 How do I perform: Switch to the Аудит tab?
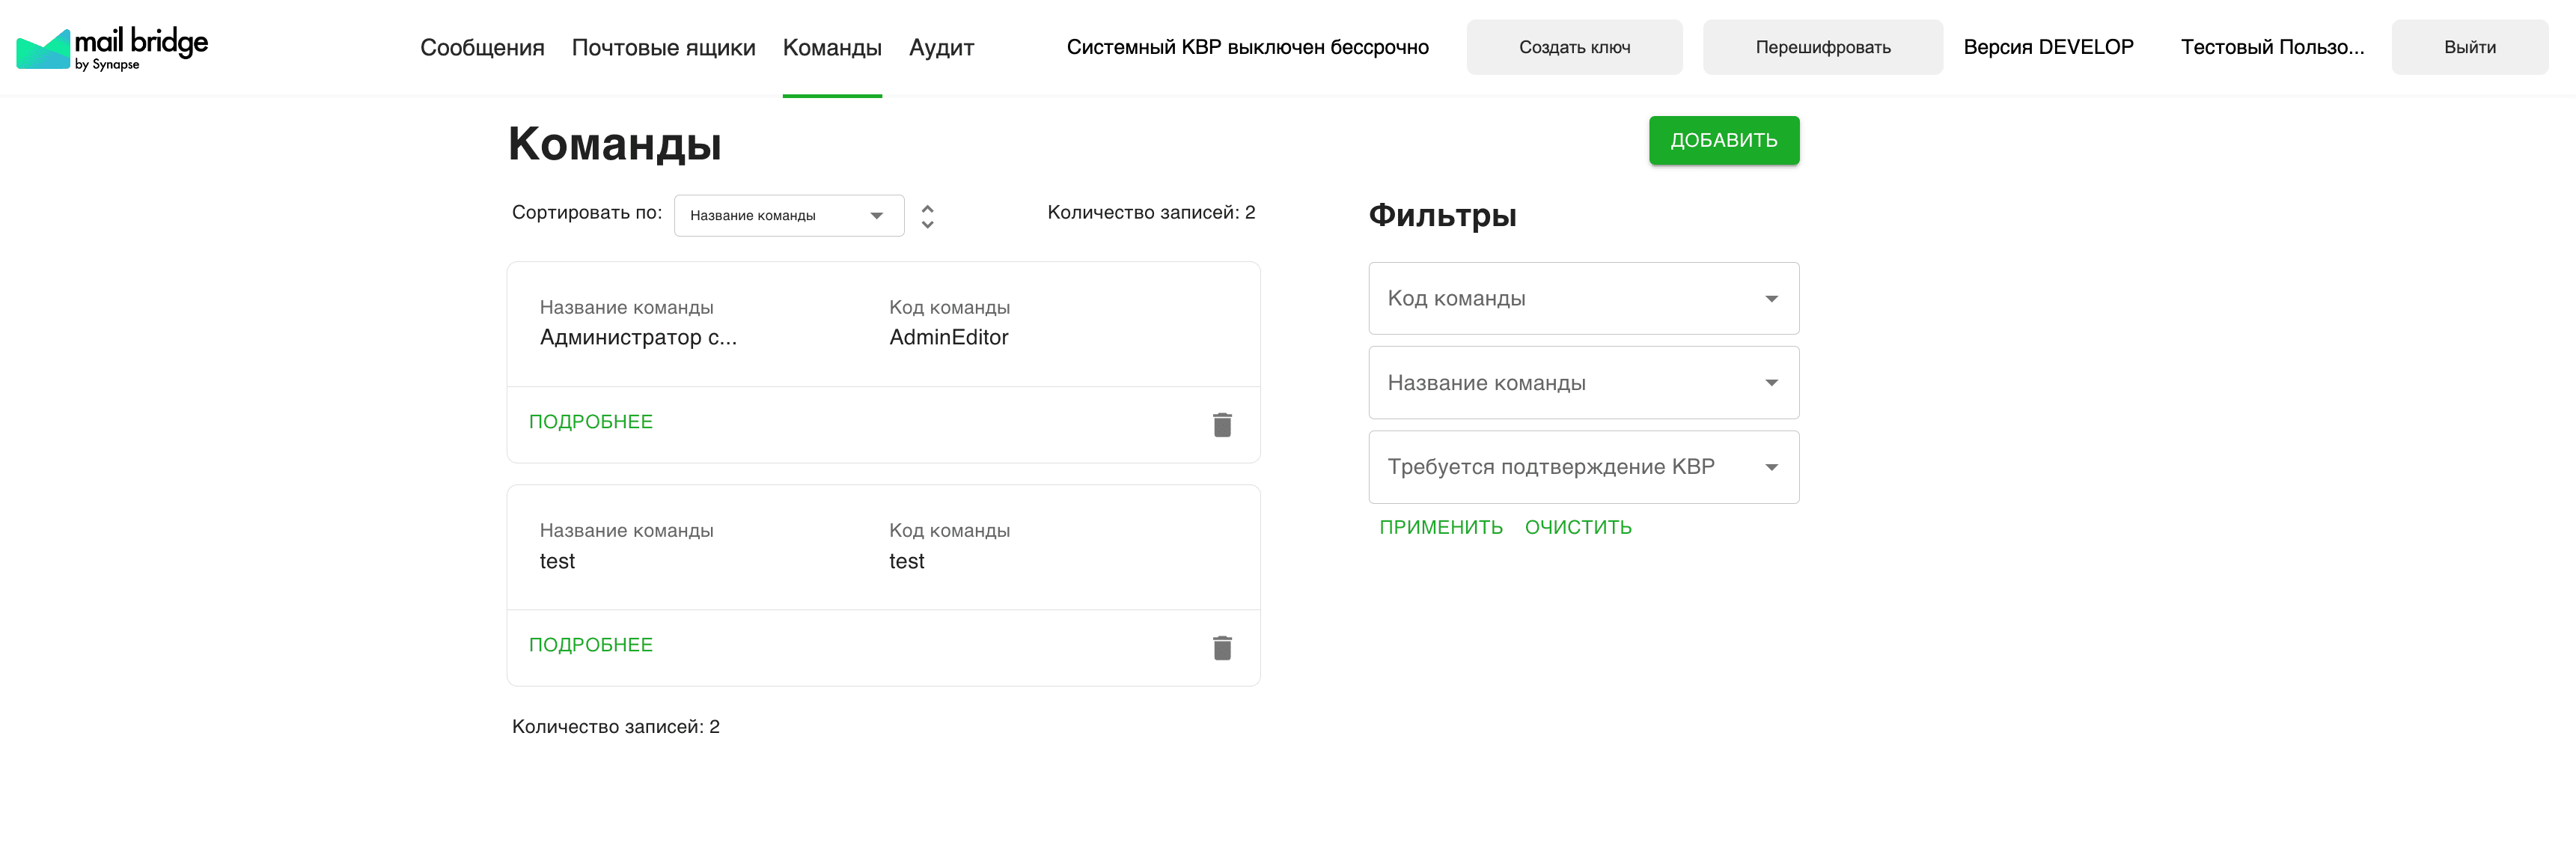pyautogui.click(x=941, y=48)
